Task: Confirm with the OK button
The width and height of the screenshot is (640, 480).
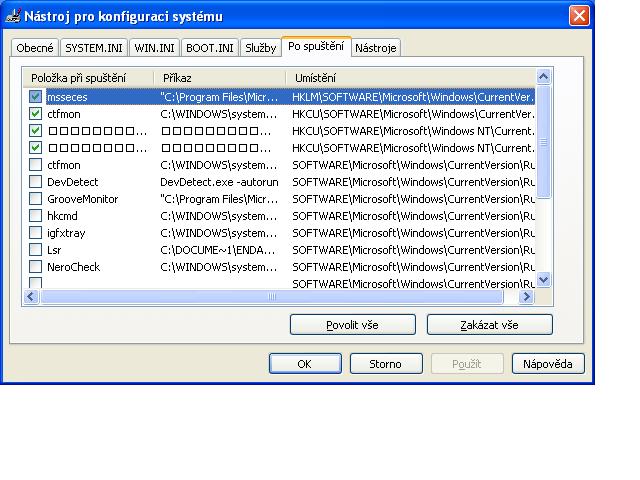Action: 305,364
